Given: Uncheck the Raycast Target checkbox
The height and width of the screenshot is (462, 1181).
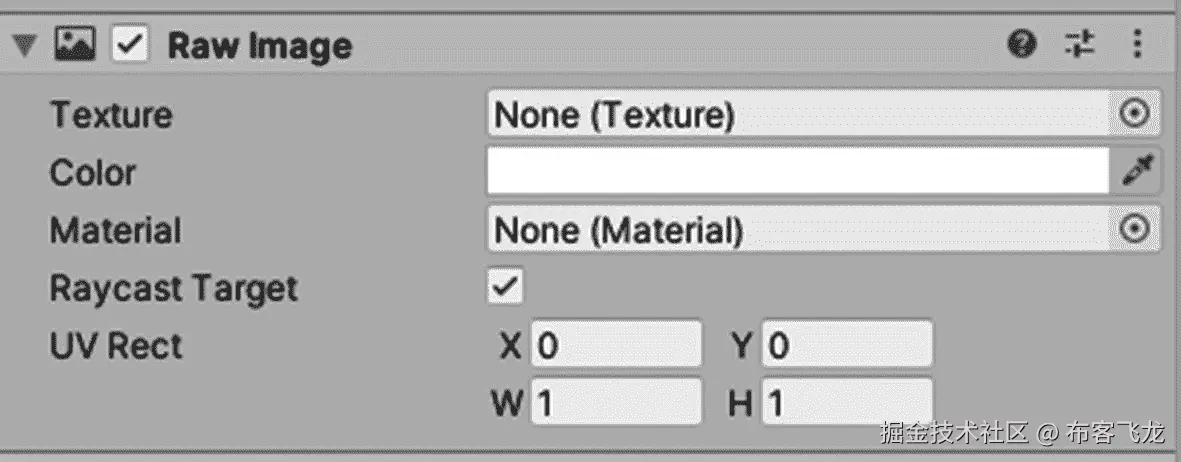Looking at the screenshot, I should (x=505, y=288).
